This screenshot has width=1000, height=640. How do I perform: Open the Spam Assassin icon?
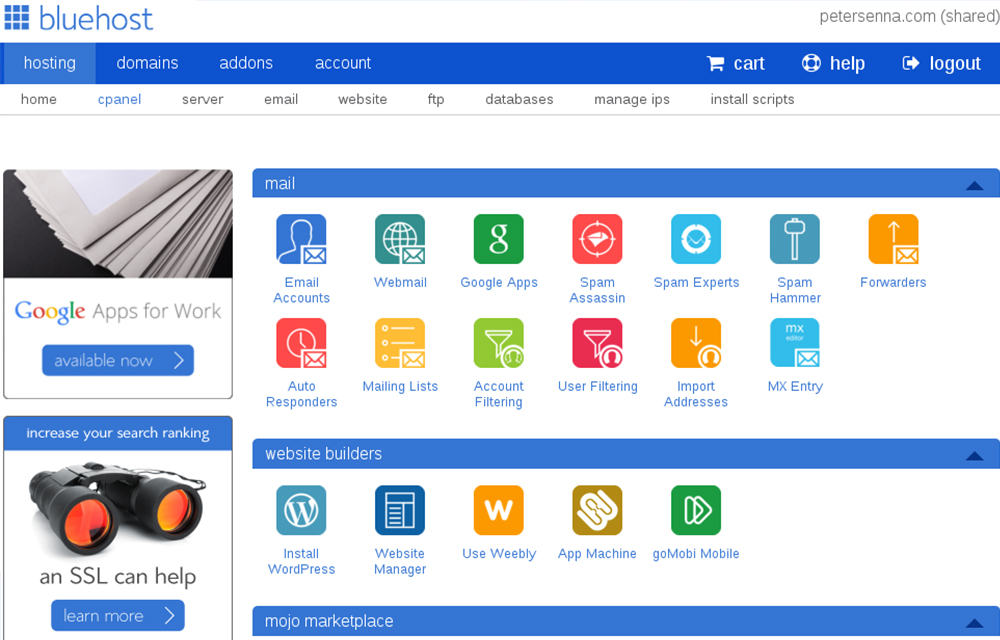coord(597,239)
